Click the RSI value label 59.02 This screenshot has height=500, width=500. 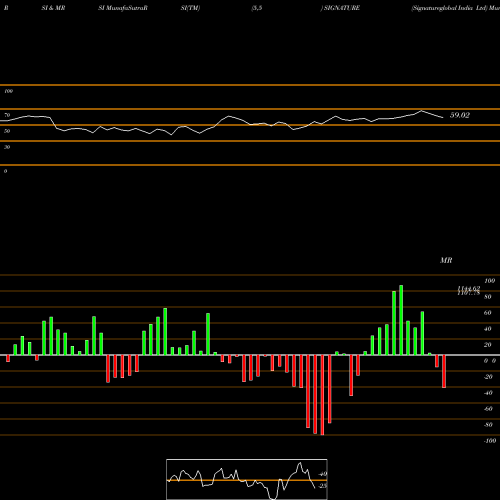(460, 115)
